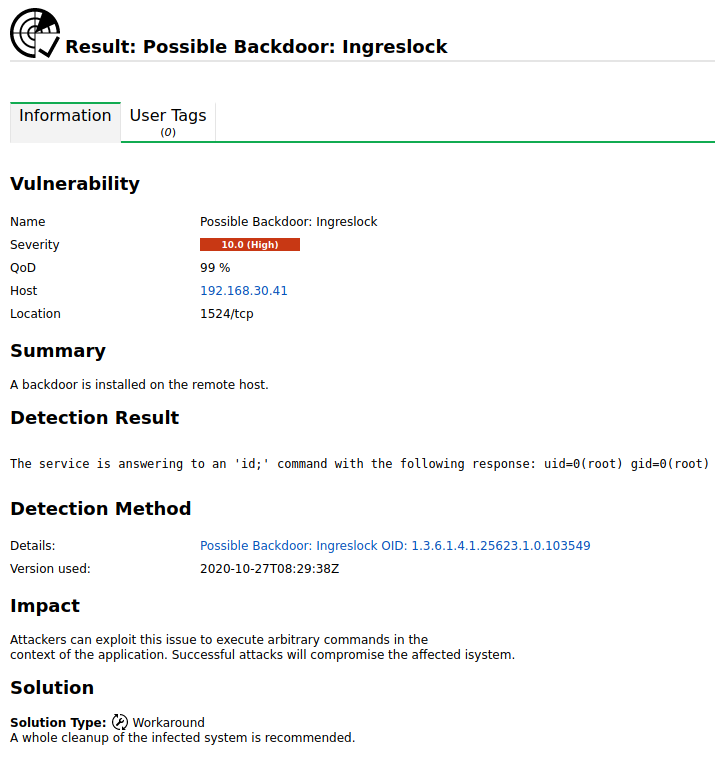Open the Ingreslock OID details link
This screenshot has width=715, height=761.
click(x=395, y=546)
